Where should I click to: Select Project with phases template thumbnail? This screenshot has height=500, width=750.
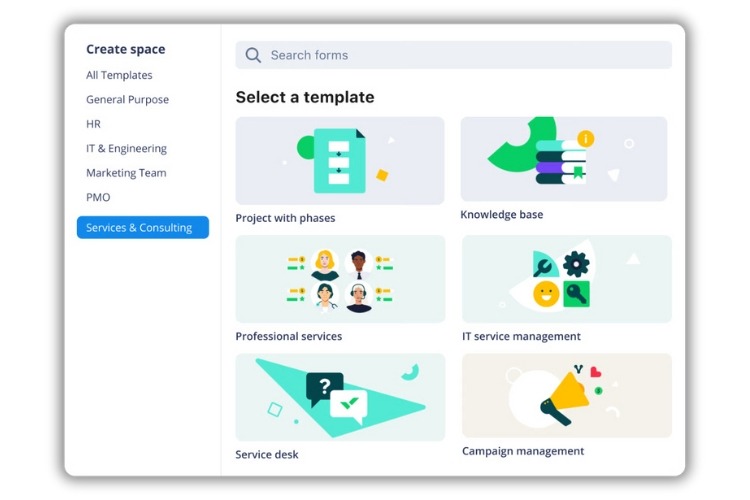pyautogui.click(x=340, y=161)
